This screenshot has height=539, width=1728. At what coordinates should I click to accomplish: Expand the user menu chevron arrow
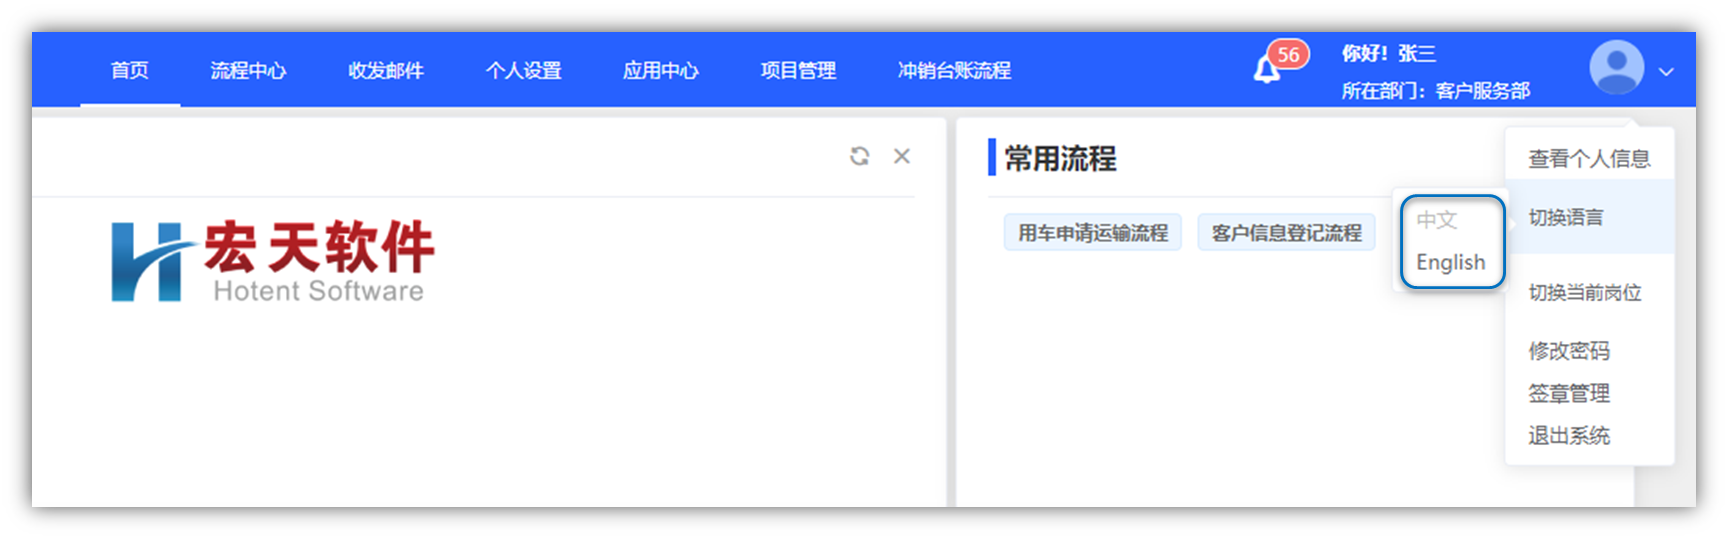tap(1666, 71)
